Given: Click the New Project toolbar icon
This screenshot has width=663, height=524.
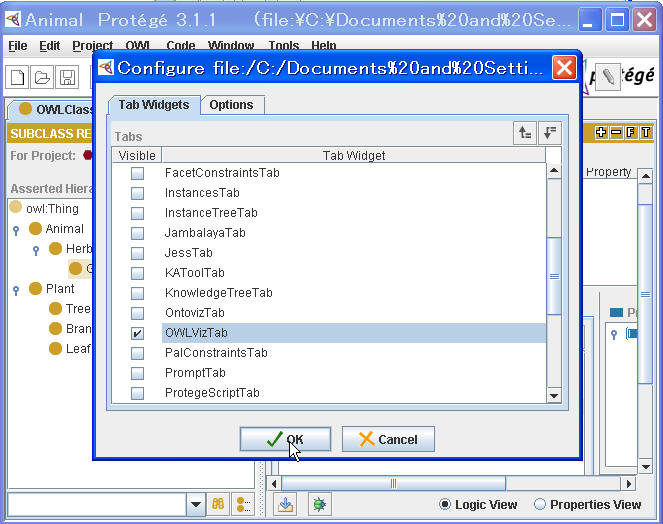Looking at the screenshot, I should coord(18,78).
